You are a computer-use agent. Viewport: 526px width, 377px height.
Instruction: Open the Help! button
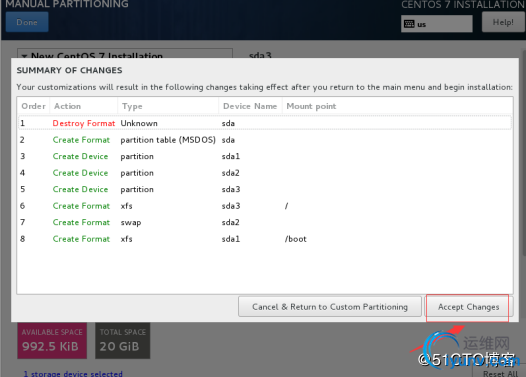503,22
